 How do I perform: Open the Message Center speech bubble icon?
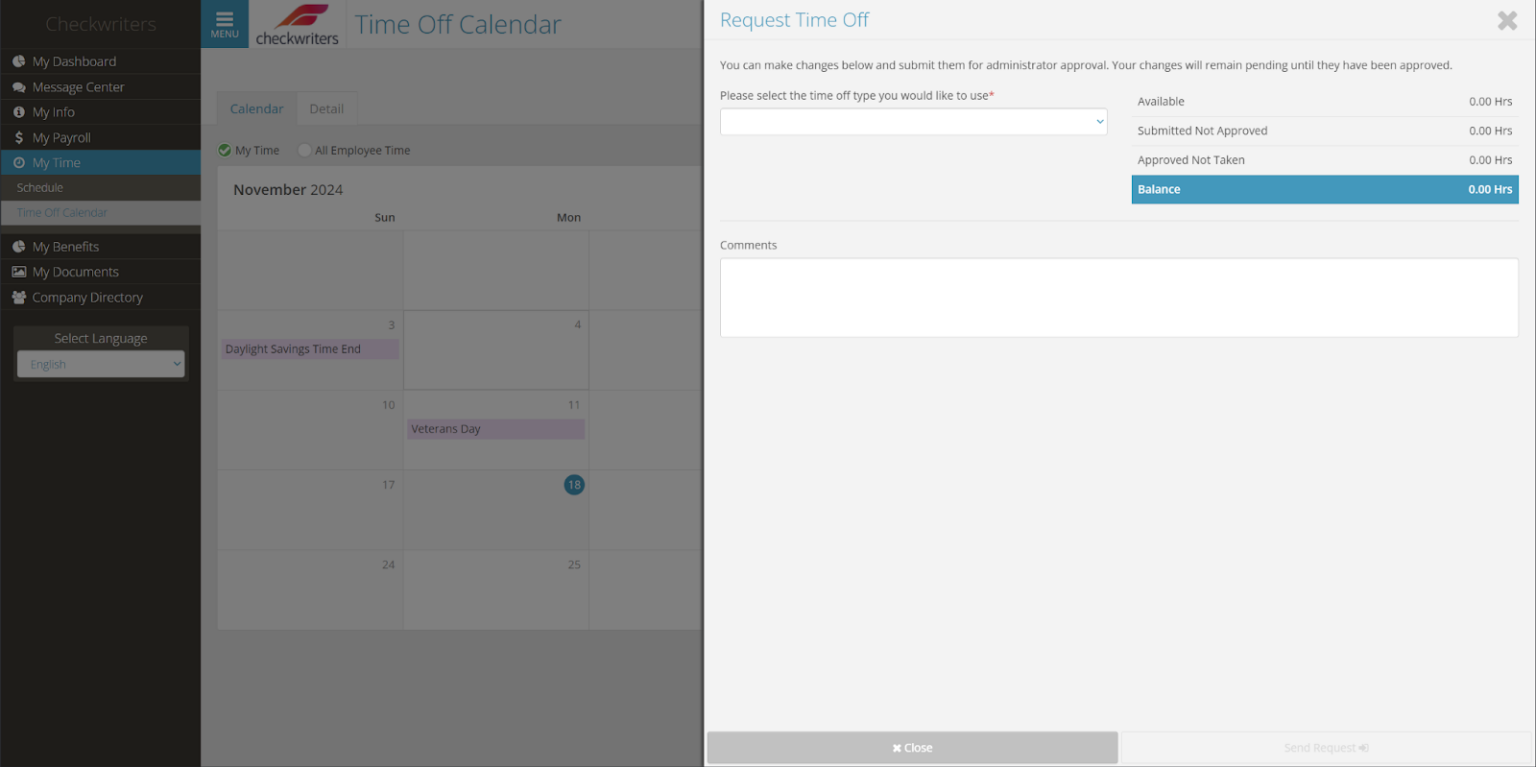[17, 87]
